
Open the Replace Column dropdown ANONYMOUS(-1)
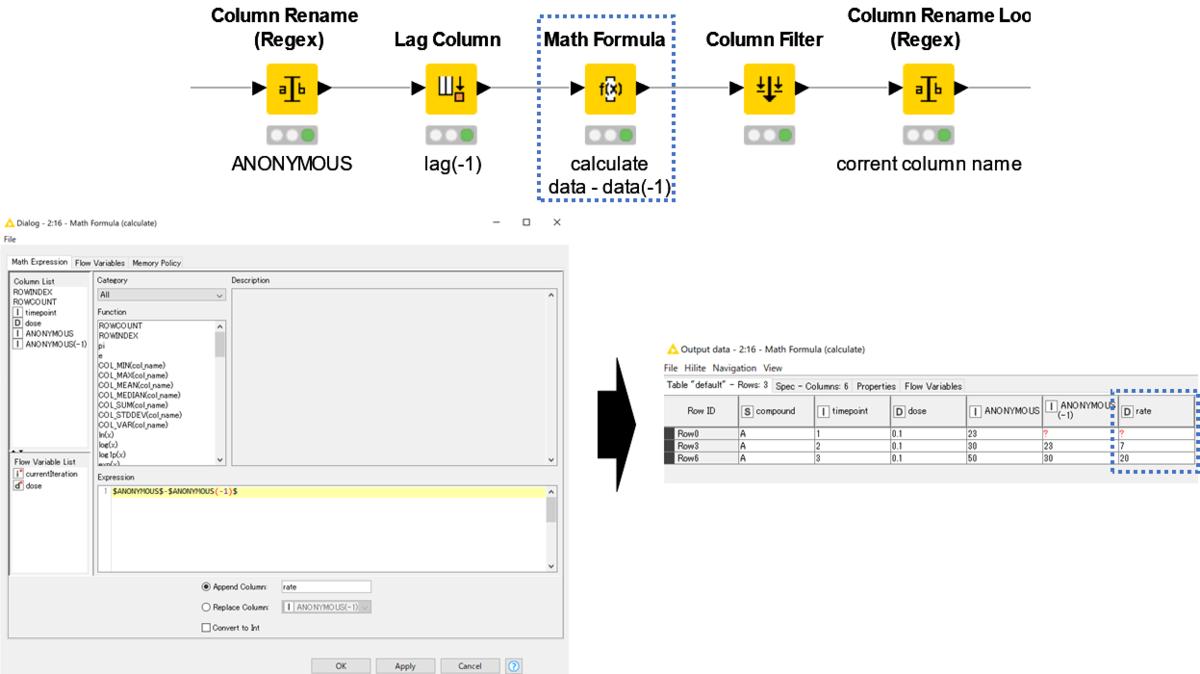pos(327,607)
